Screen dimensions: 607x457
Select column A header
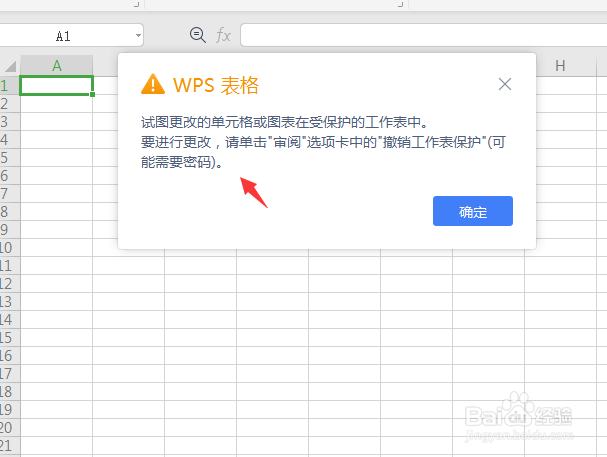tap(57, 66)
